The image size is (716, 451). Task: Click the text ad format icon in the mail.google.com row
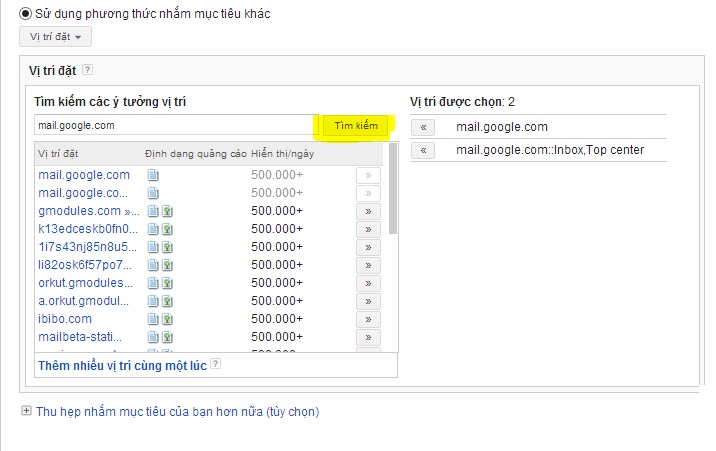(x=153, y=175)
